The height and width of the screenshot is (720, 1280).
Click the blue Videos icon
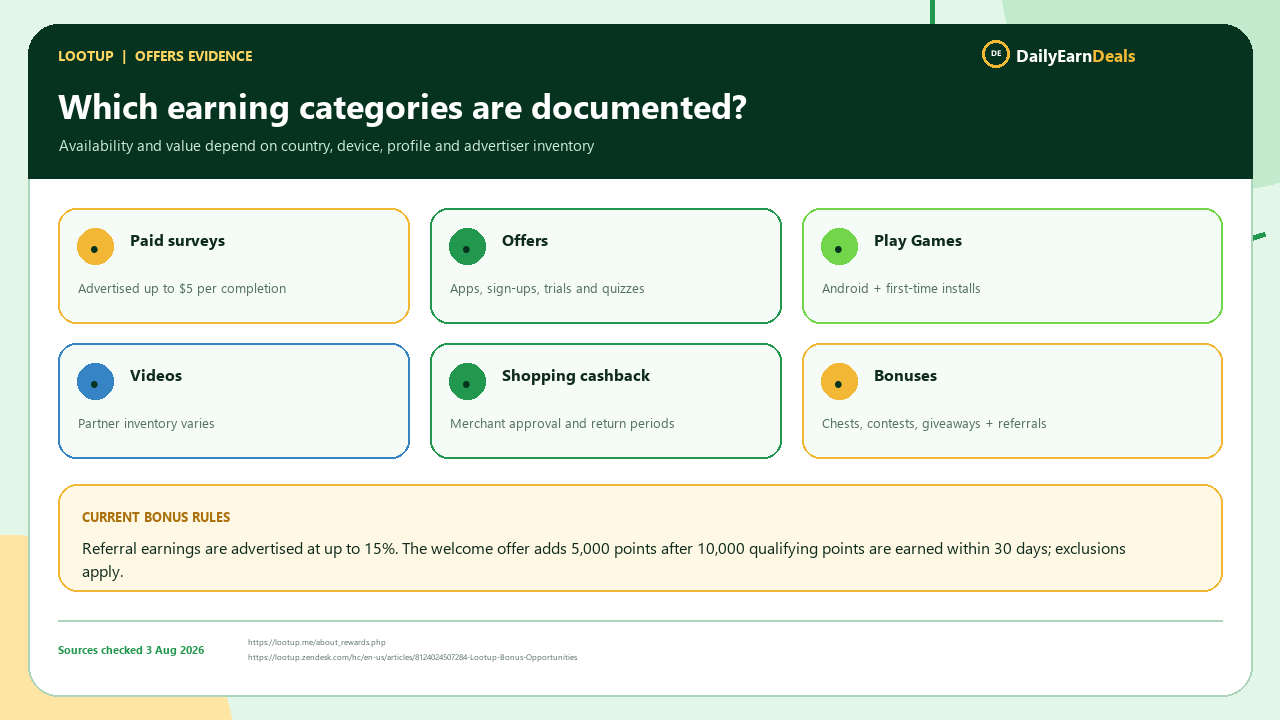point(96,382)
